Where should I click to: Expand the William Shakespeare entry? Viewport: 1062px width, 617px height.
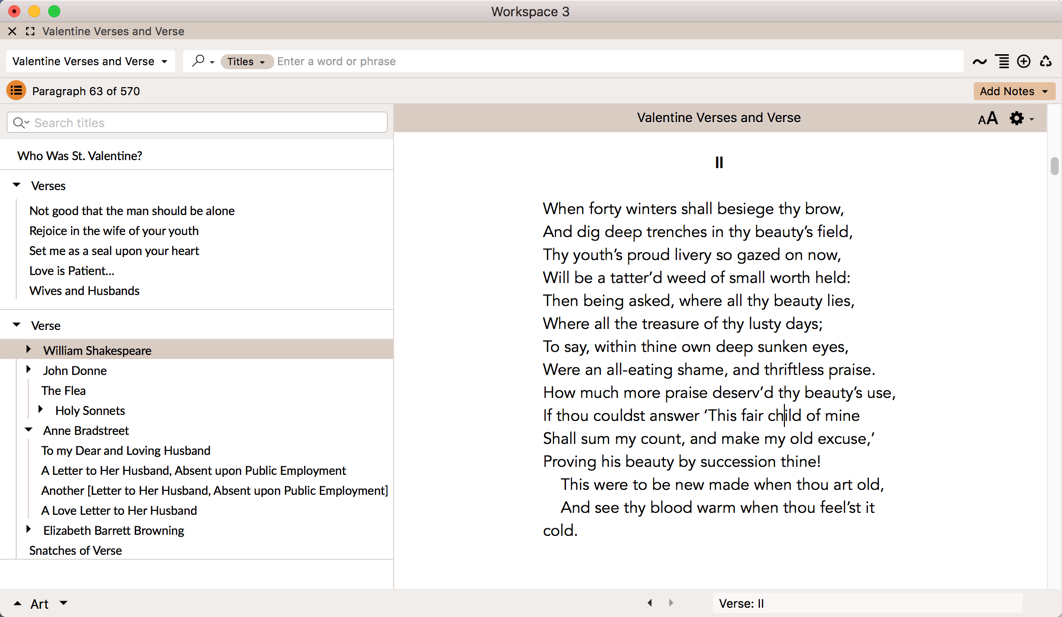[28, 349]
